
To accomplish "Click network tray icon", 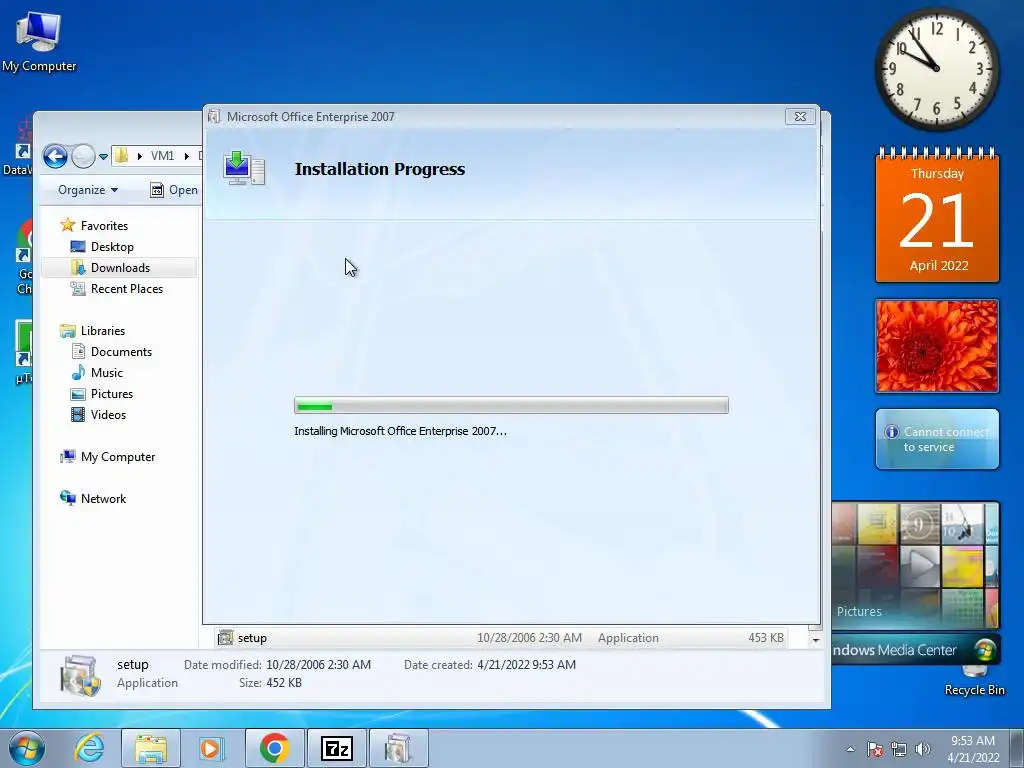I will coord(899,749).
